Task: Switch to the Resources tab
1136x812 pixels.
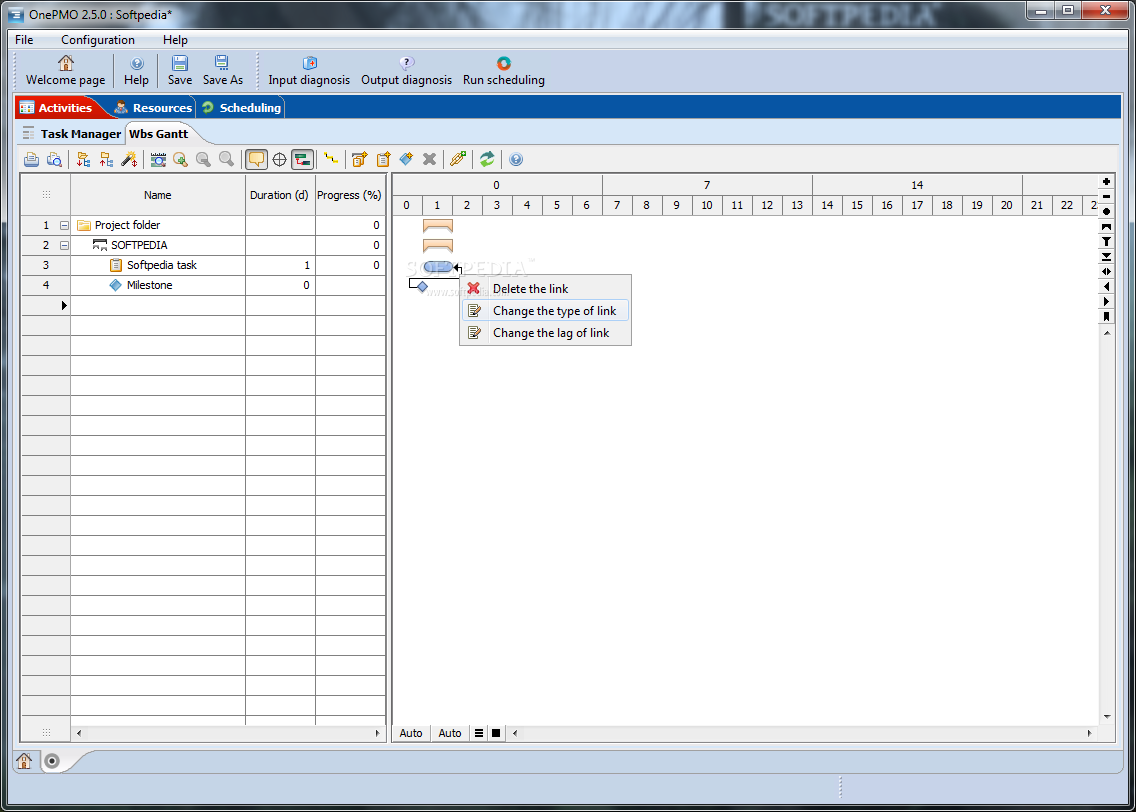Action: (x=153, y=108)
